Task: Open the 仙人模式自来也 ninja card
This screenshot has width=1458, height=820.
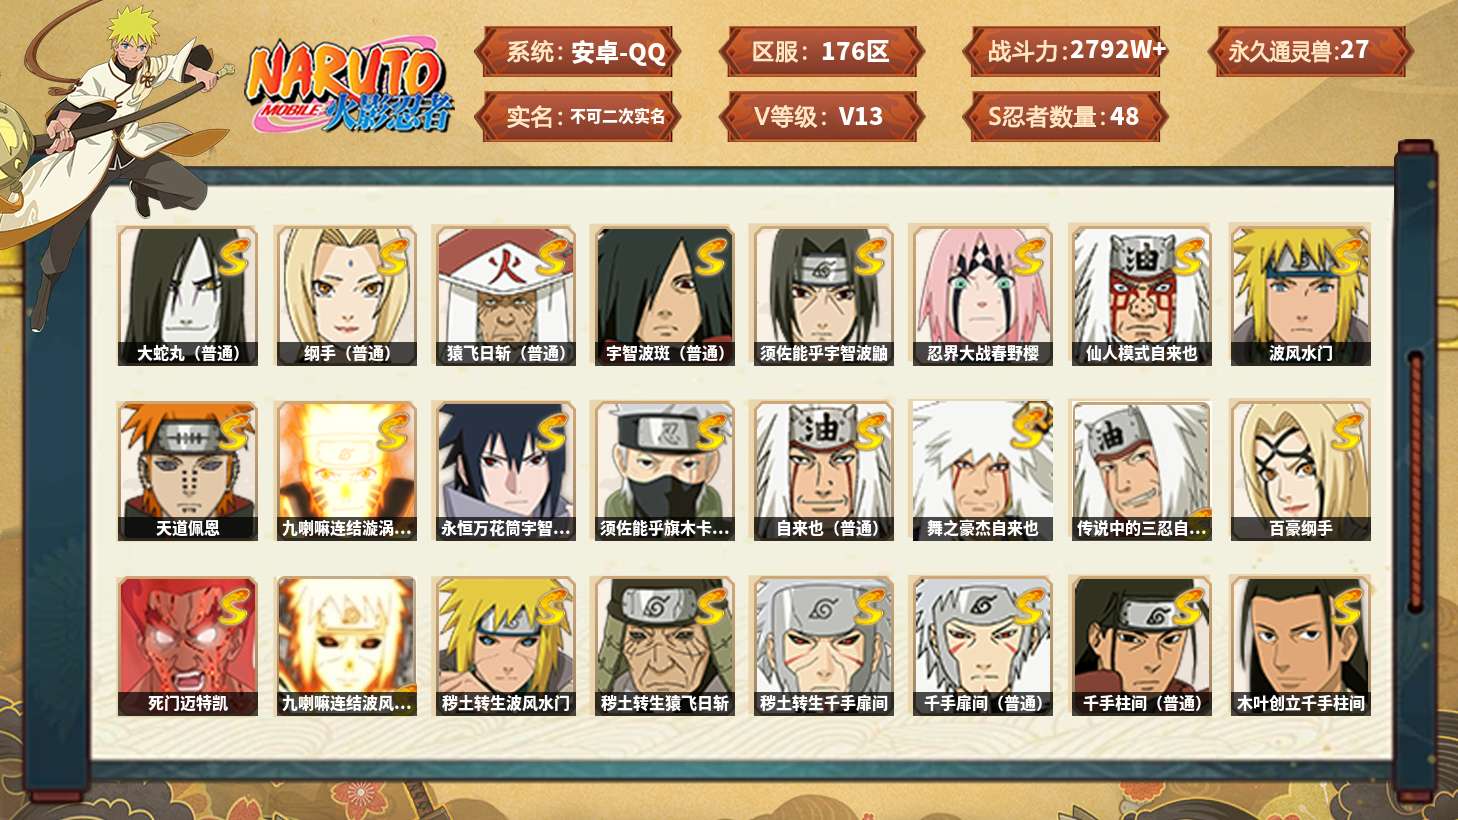Action: click(1141, 296)
